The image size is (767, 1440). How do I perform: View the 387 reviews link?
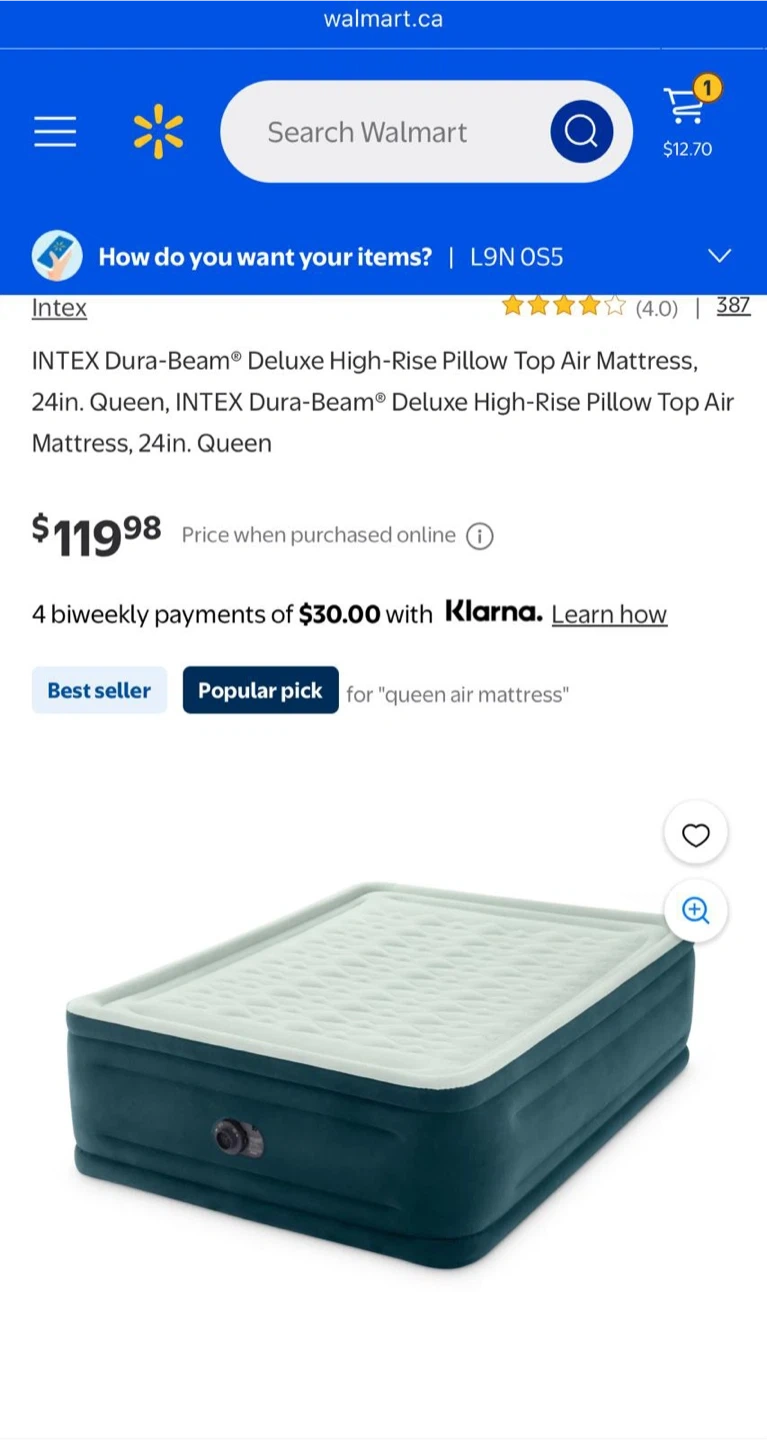pyautogui.click(x=733, y=306)
